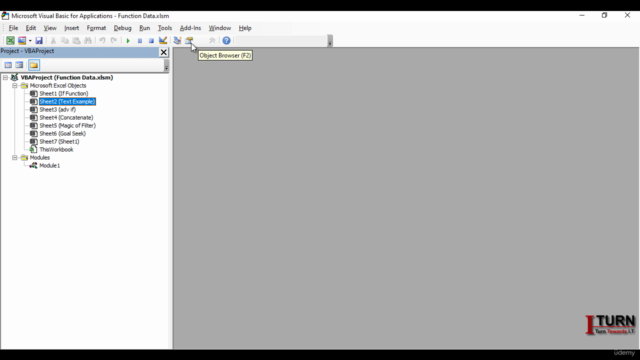
Task: Open Find with the binoculars icon
Action: coord(88,40)
